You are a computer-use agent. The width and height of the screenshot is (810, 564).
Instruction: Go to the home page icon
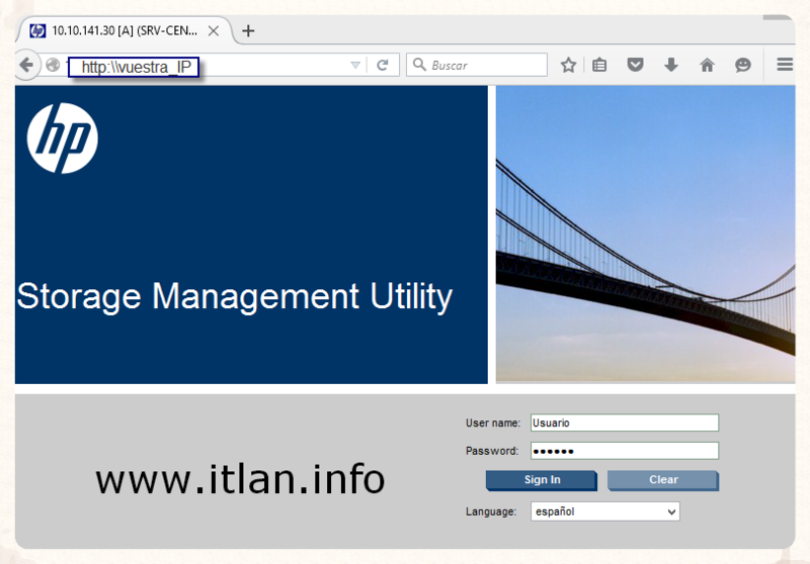pos(707,65)
